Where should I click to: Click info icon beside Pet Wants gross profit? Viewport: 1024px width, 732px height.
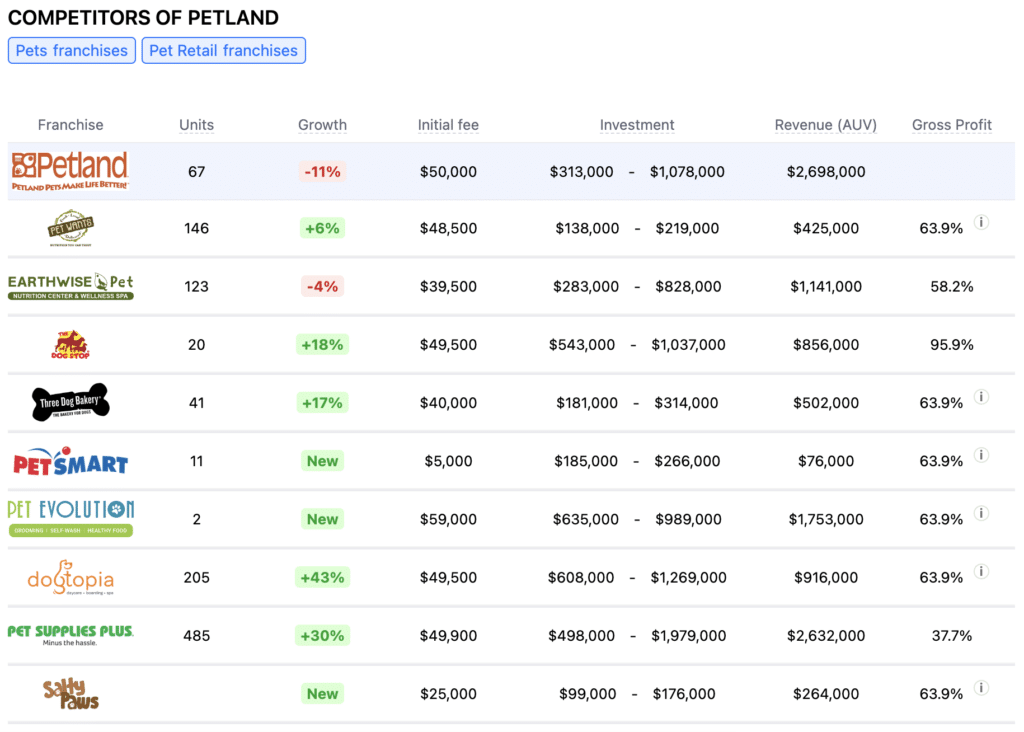pos(981,222)
